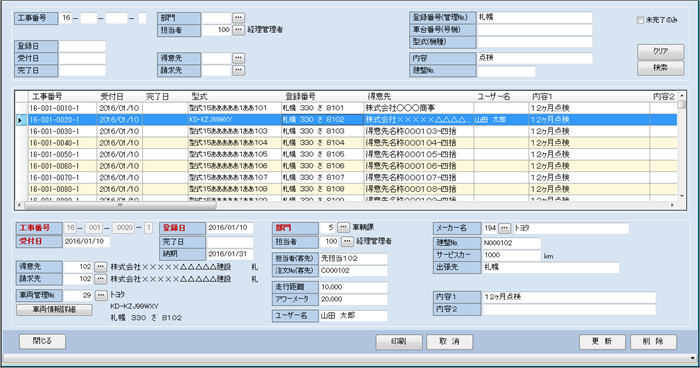Click the 更新 button

pyautogui.click(x=602, y=342)
